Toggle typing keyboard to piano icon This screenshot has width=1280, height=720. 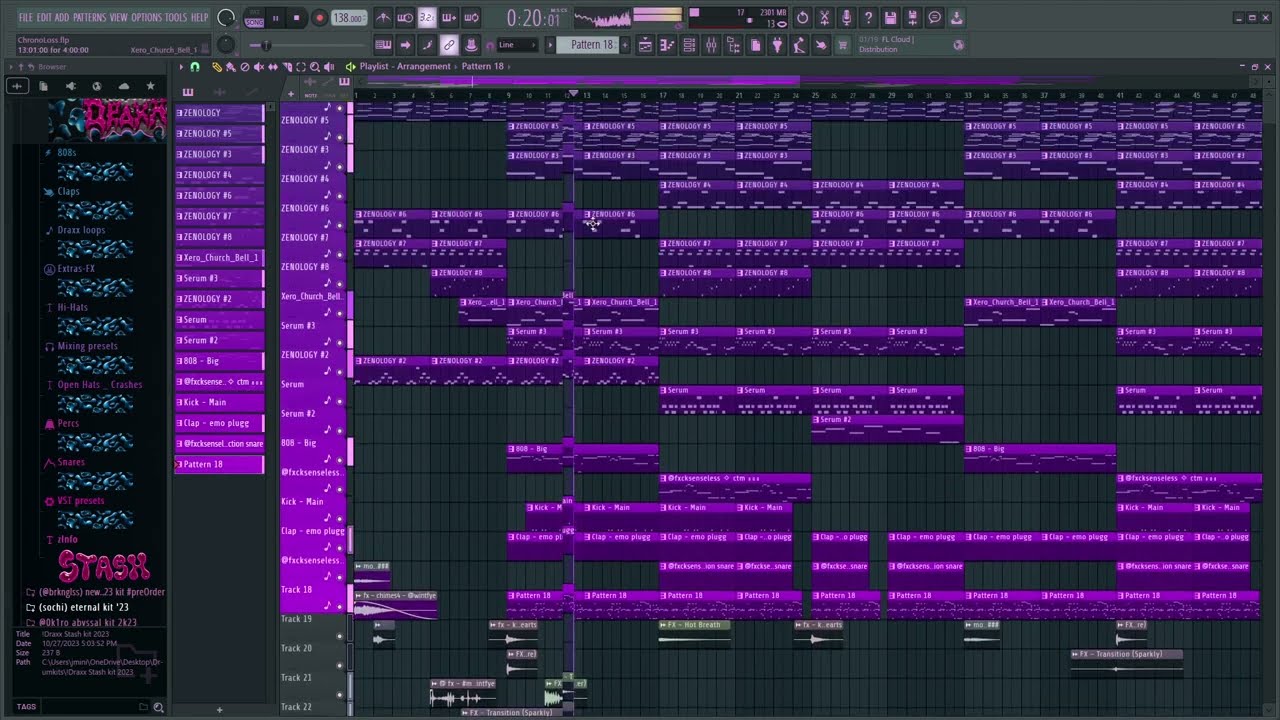coord(383,45)
